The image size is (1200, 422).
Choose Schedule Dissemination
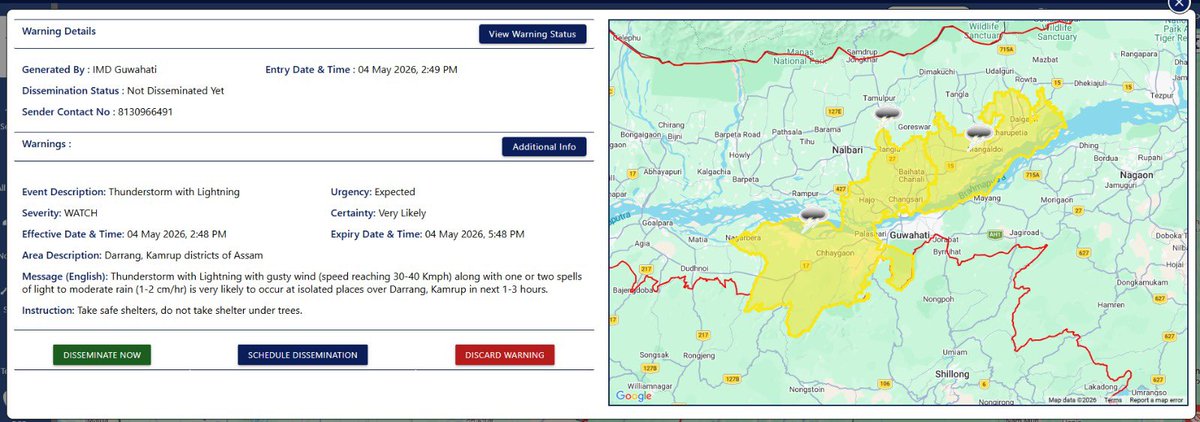[x=303, y=355]
